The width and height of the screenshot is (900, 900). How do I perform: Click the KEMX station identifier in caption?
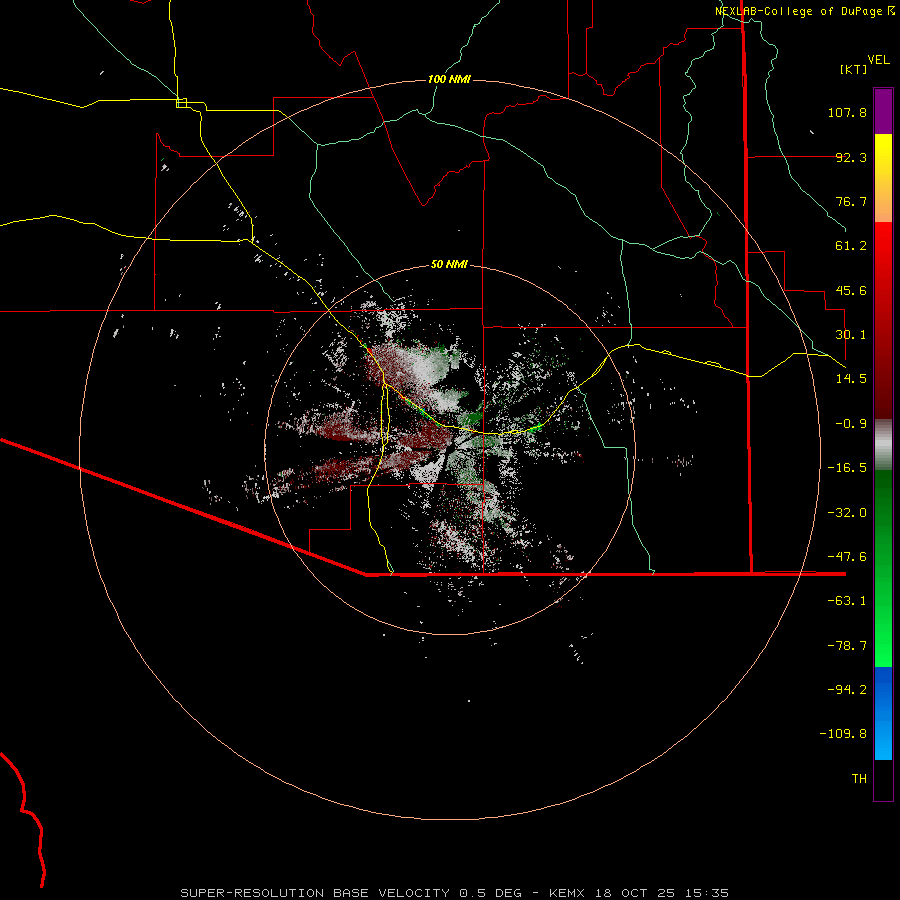point(570,893)
